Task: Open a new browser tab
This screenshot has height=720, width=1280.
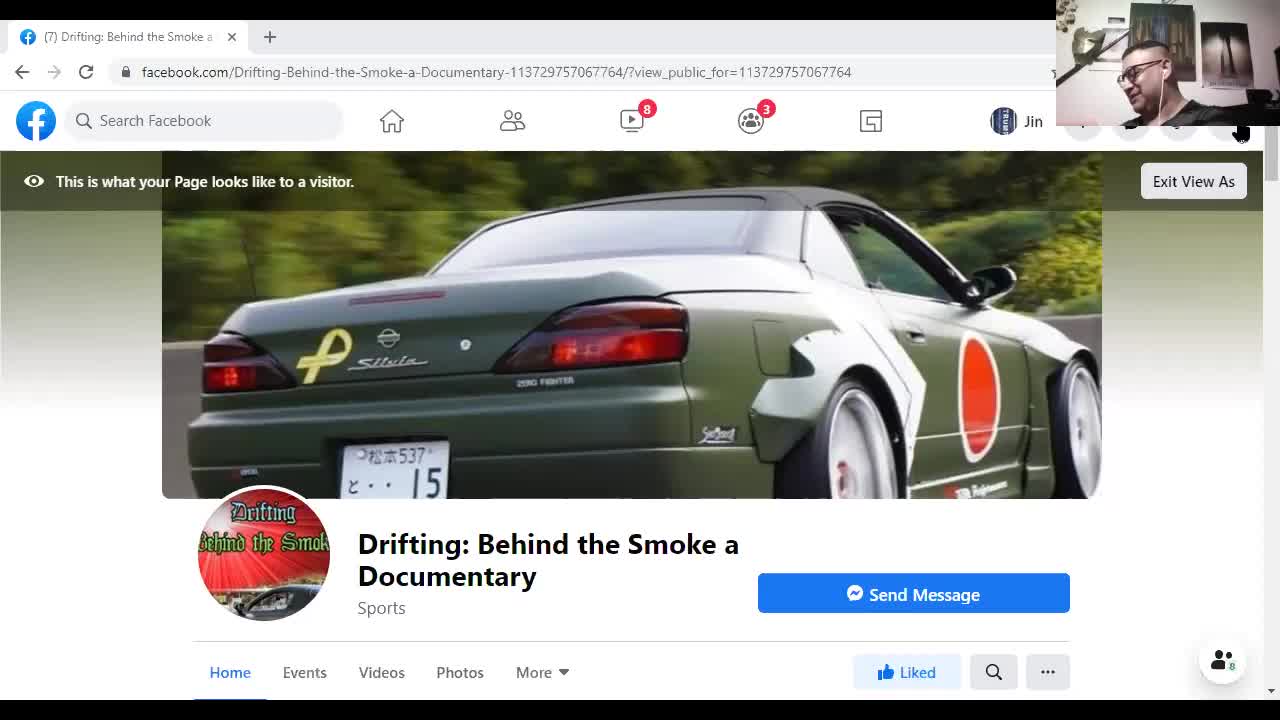Action: click(269, 37)
